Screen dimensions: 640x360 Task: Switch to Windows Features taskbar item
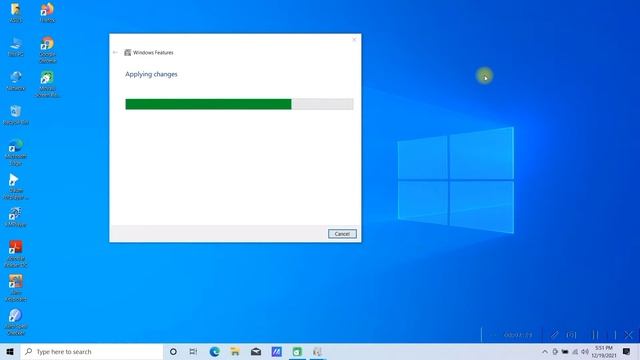pos(318,351)
